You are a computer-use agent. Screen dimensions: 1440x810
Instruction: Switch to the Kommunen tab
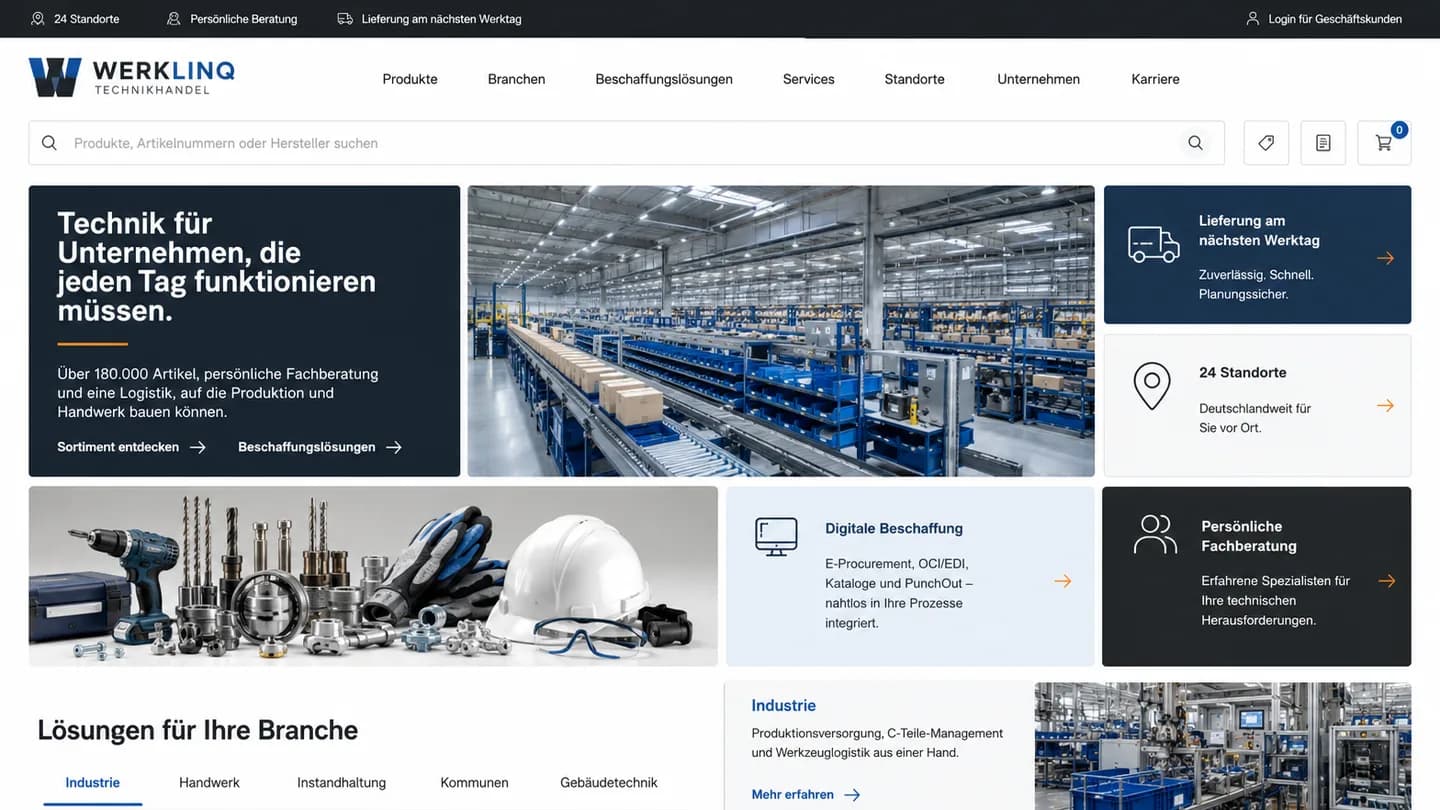click(474, 783)
